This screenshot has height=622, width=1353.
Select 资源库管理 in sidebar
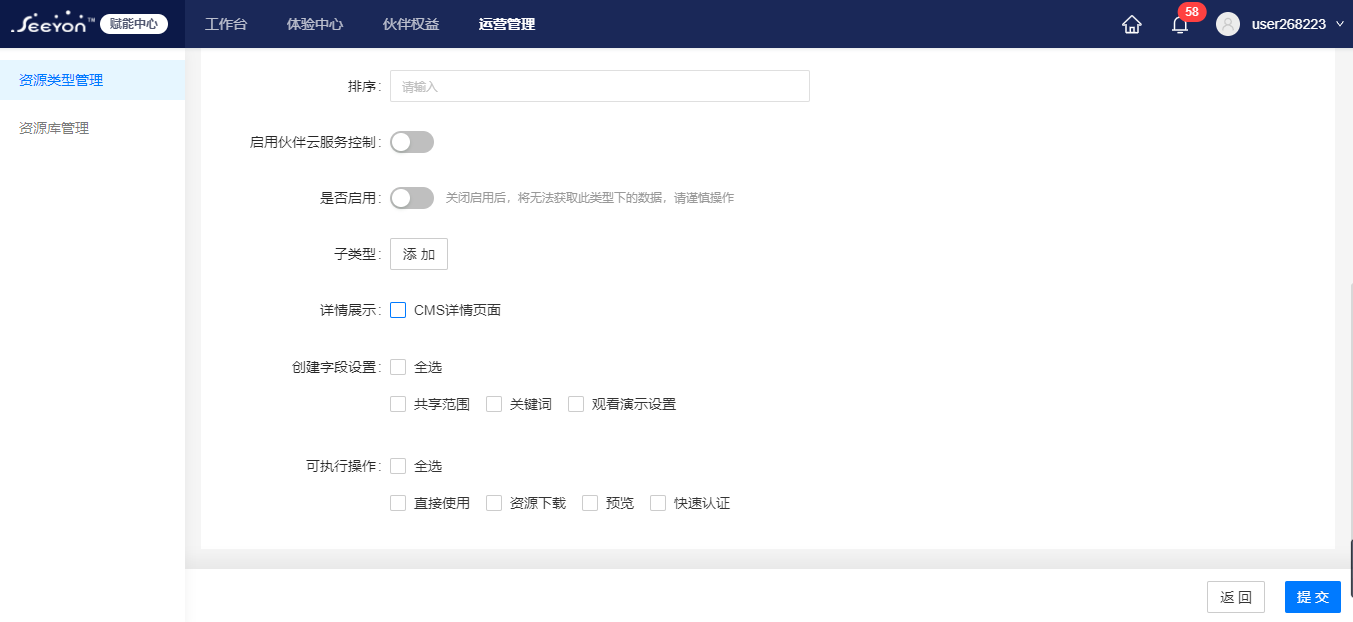point(92,128)
